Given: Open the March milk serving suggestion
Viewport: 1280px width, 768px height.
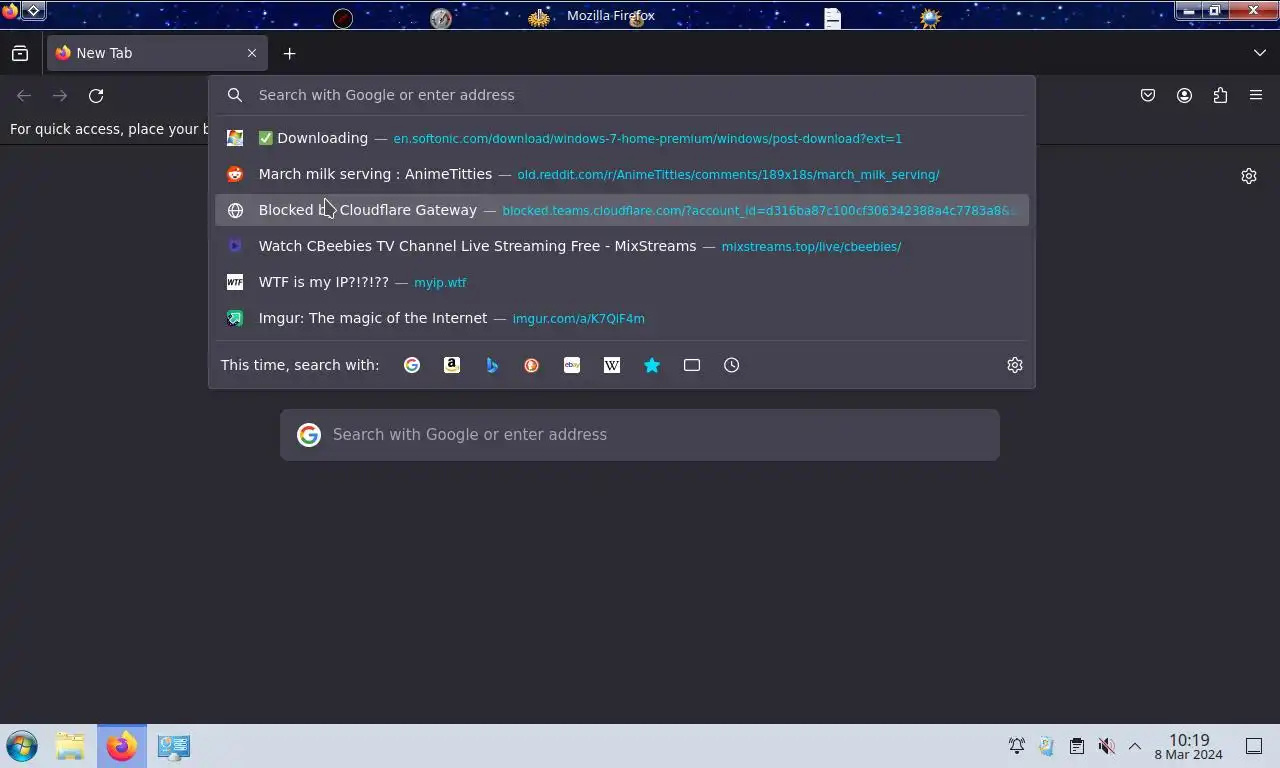Looking at the screenshot, I should (x=622, y=174).
